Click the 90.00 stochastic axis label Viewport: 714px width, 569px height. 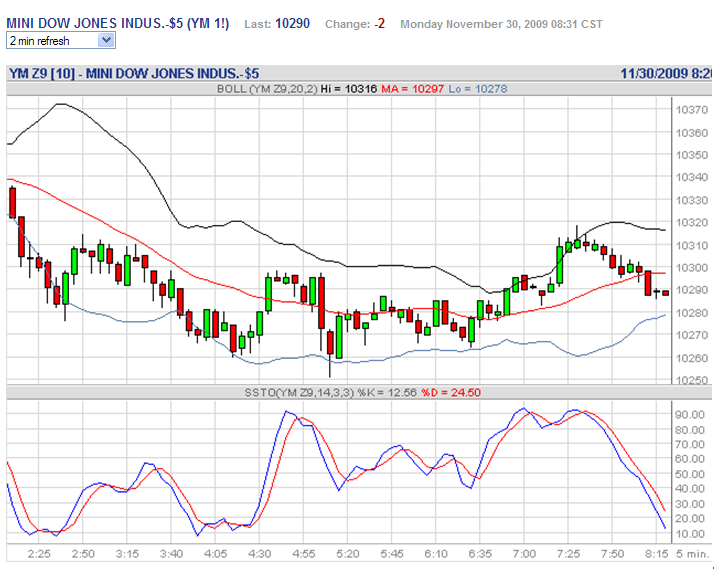692,414
